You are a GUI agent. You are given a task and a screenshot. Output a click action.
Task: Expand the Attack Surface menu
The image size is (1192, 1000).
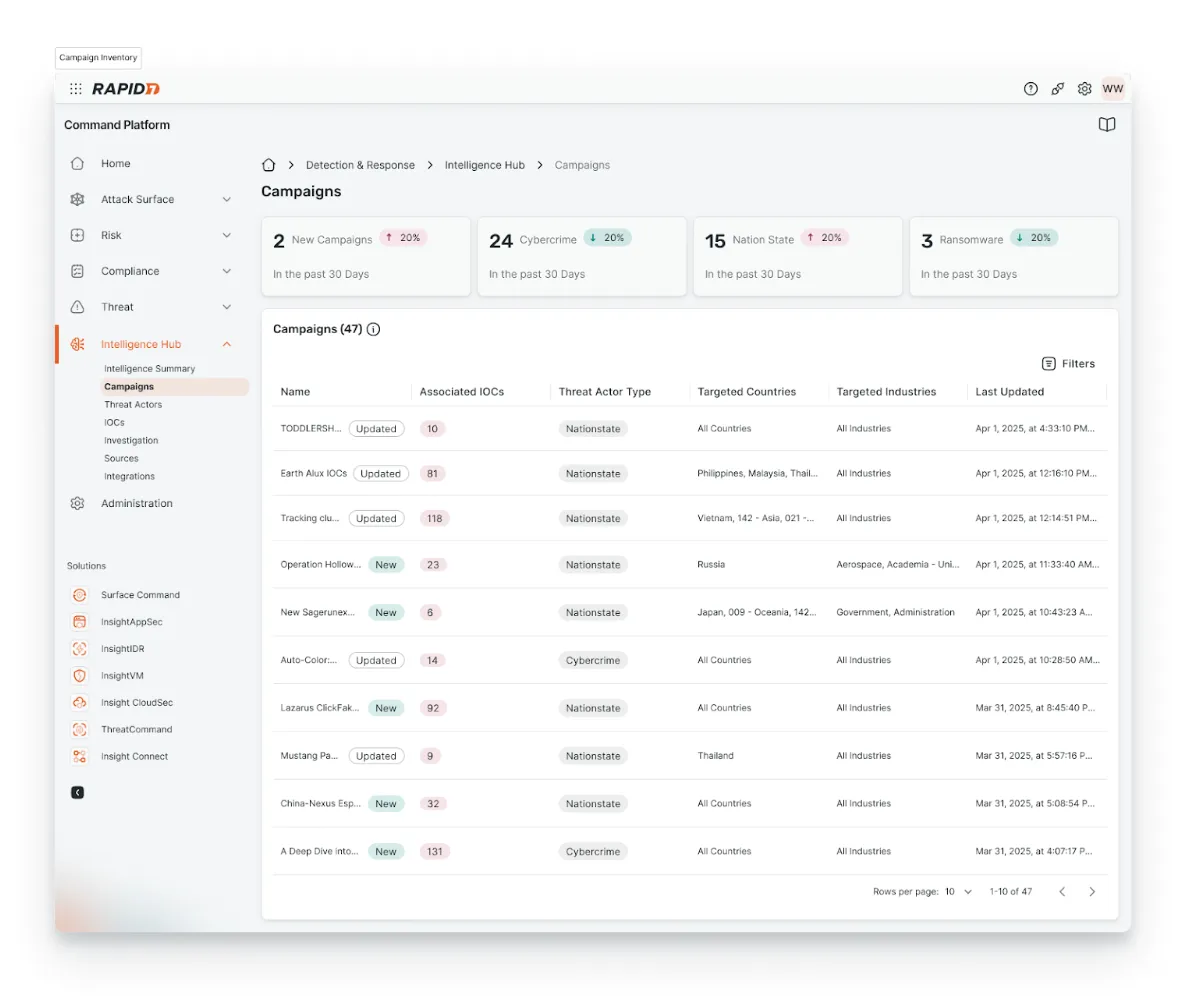click(226, 200)
